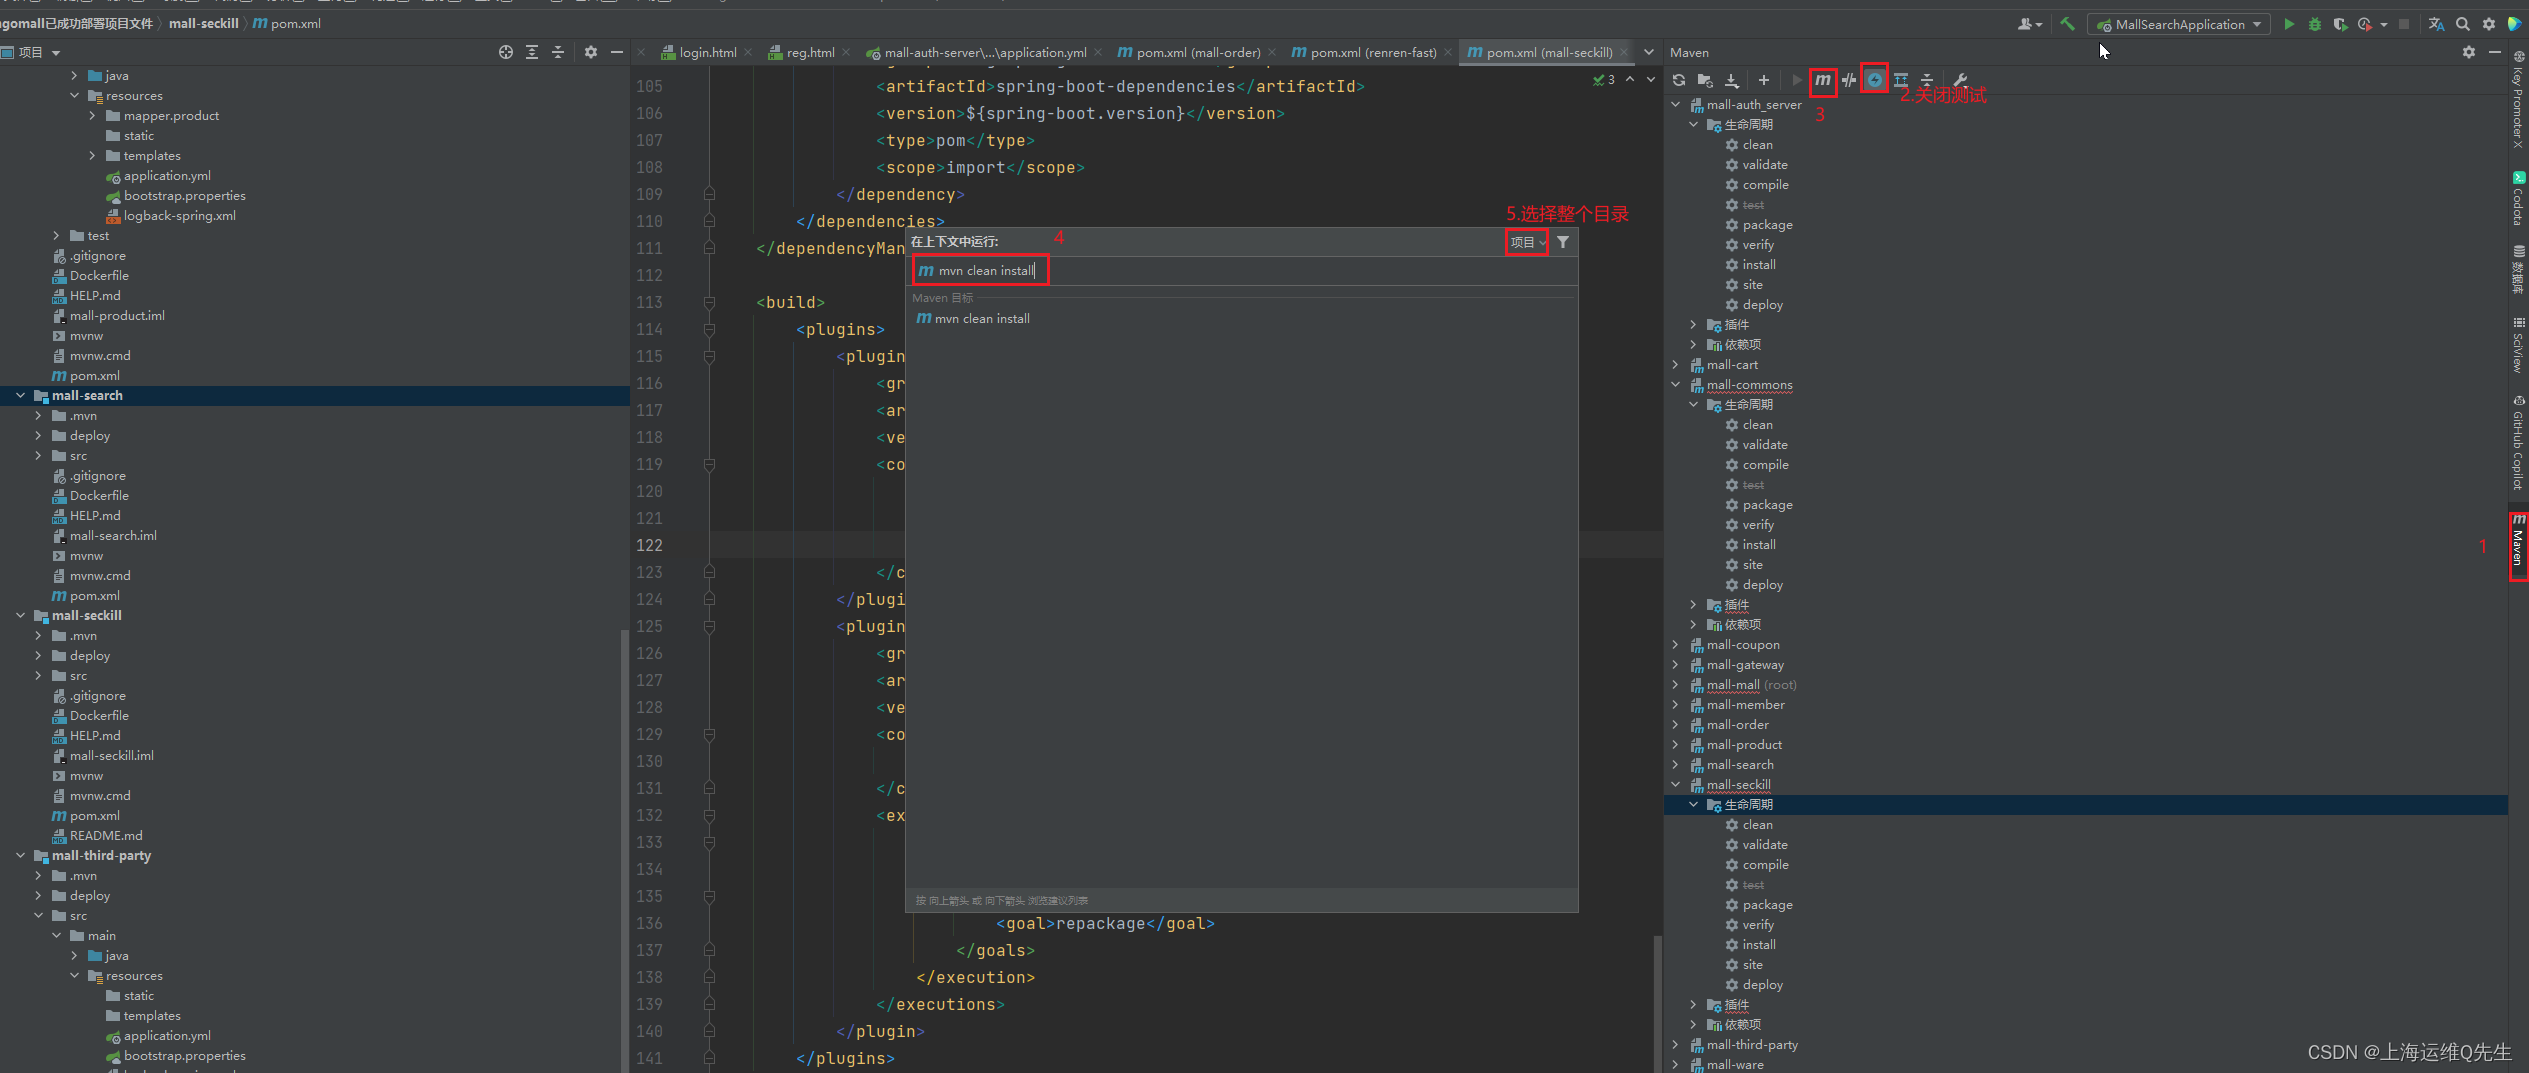Open project panel gear options
Viewport: 2529px width, 1073px height.
click(x=591, y=52)
